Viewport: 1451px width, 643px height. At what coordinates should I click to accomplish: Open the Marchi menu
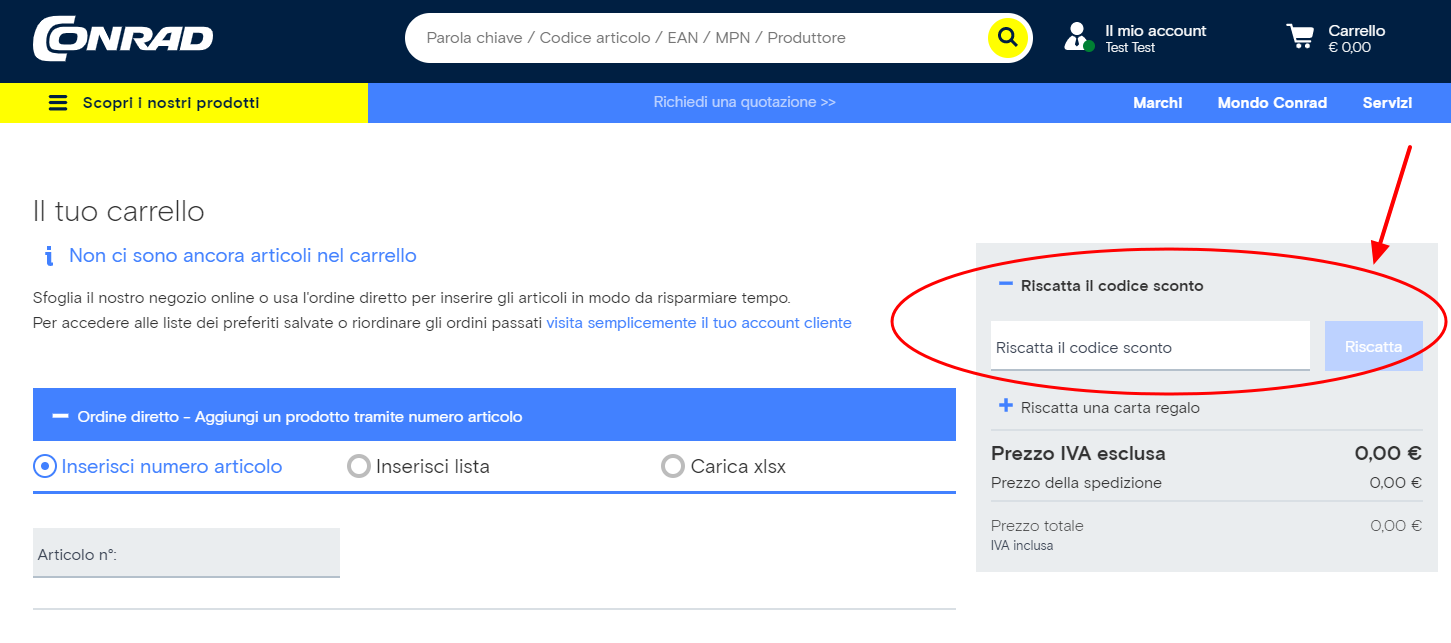(1157, 103)
